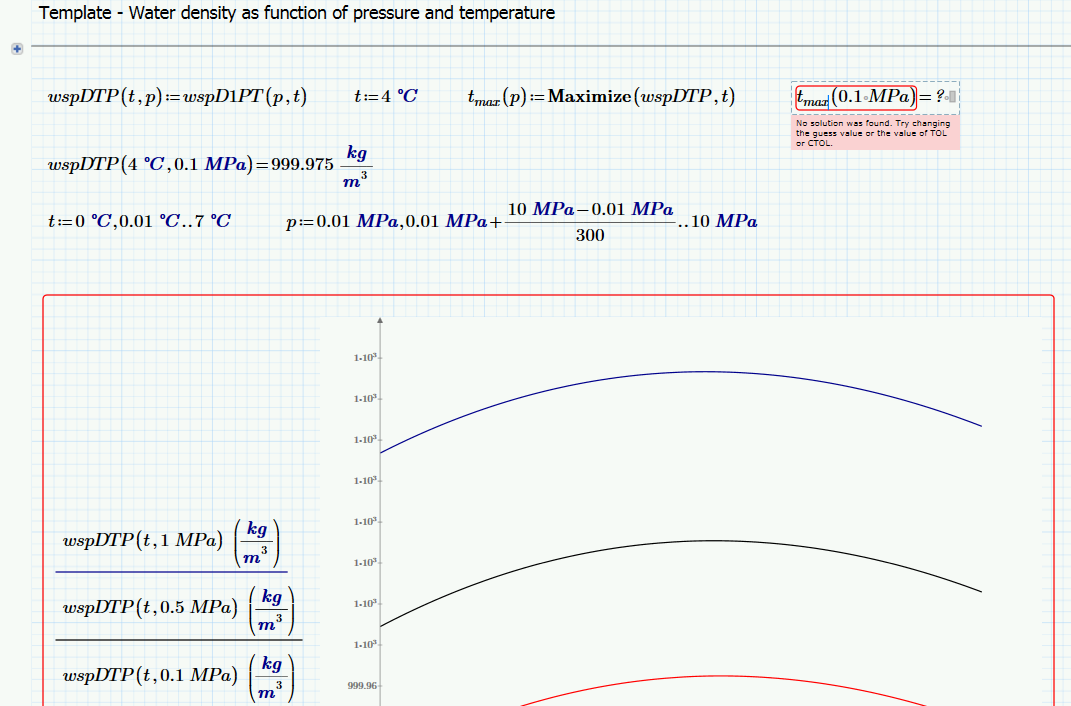The image size is (1071, 706).
Task: Click the blue trace style line under 1 MPa legend
Action: pos(171,572)
